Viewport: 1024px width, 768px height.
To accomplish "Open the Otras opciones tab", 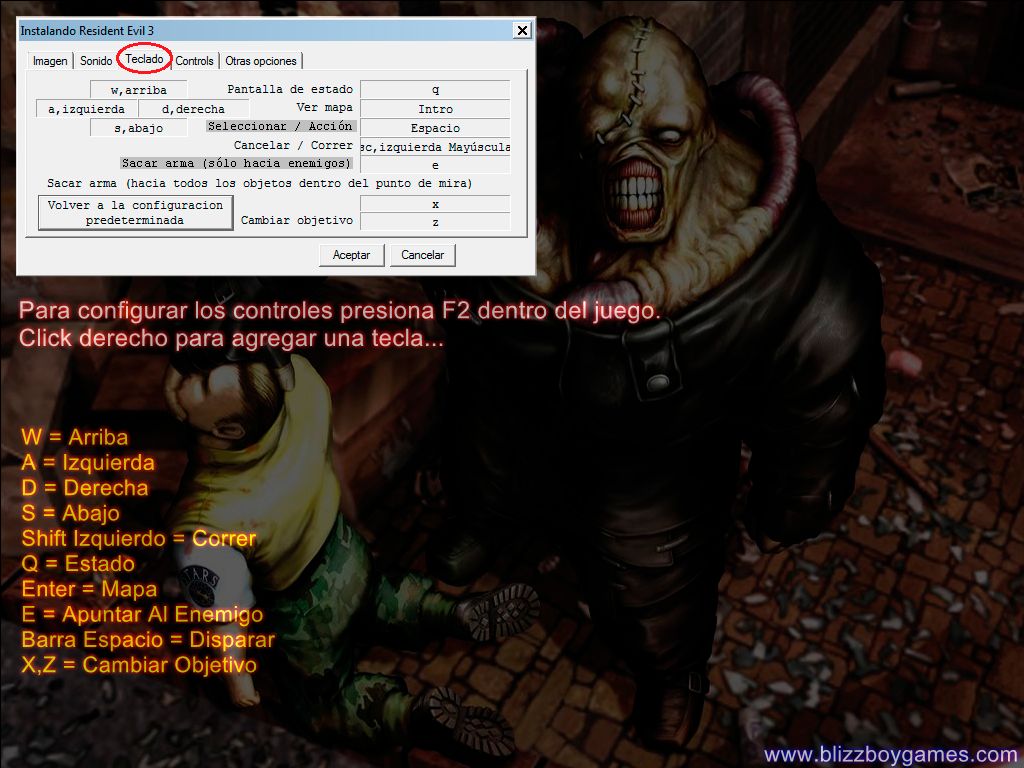I will click(x=261, y=61).
